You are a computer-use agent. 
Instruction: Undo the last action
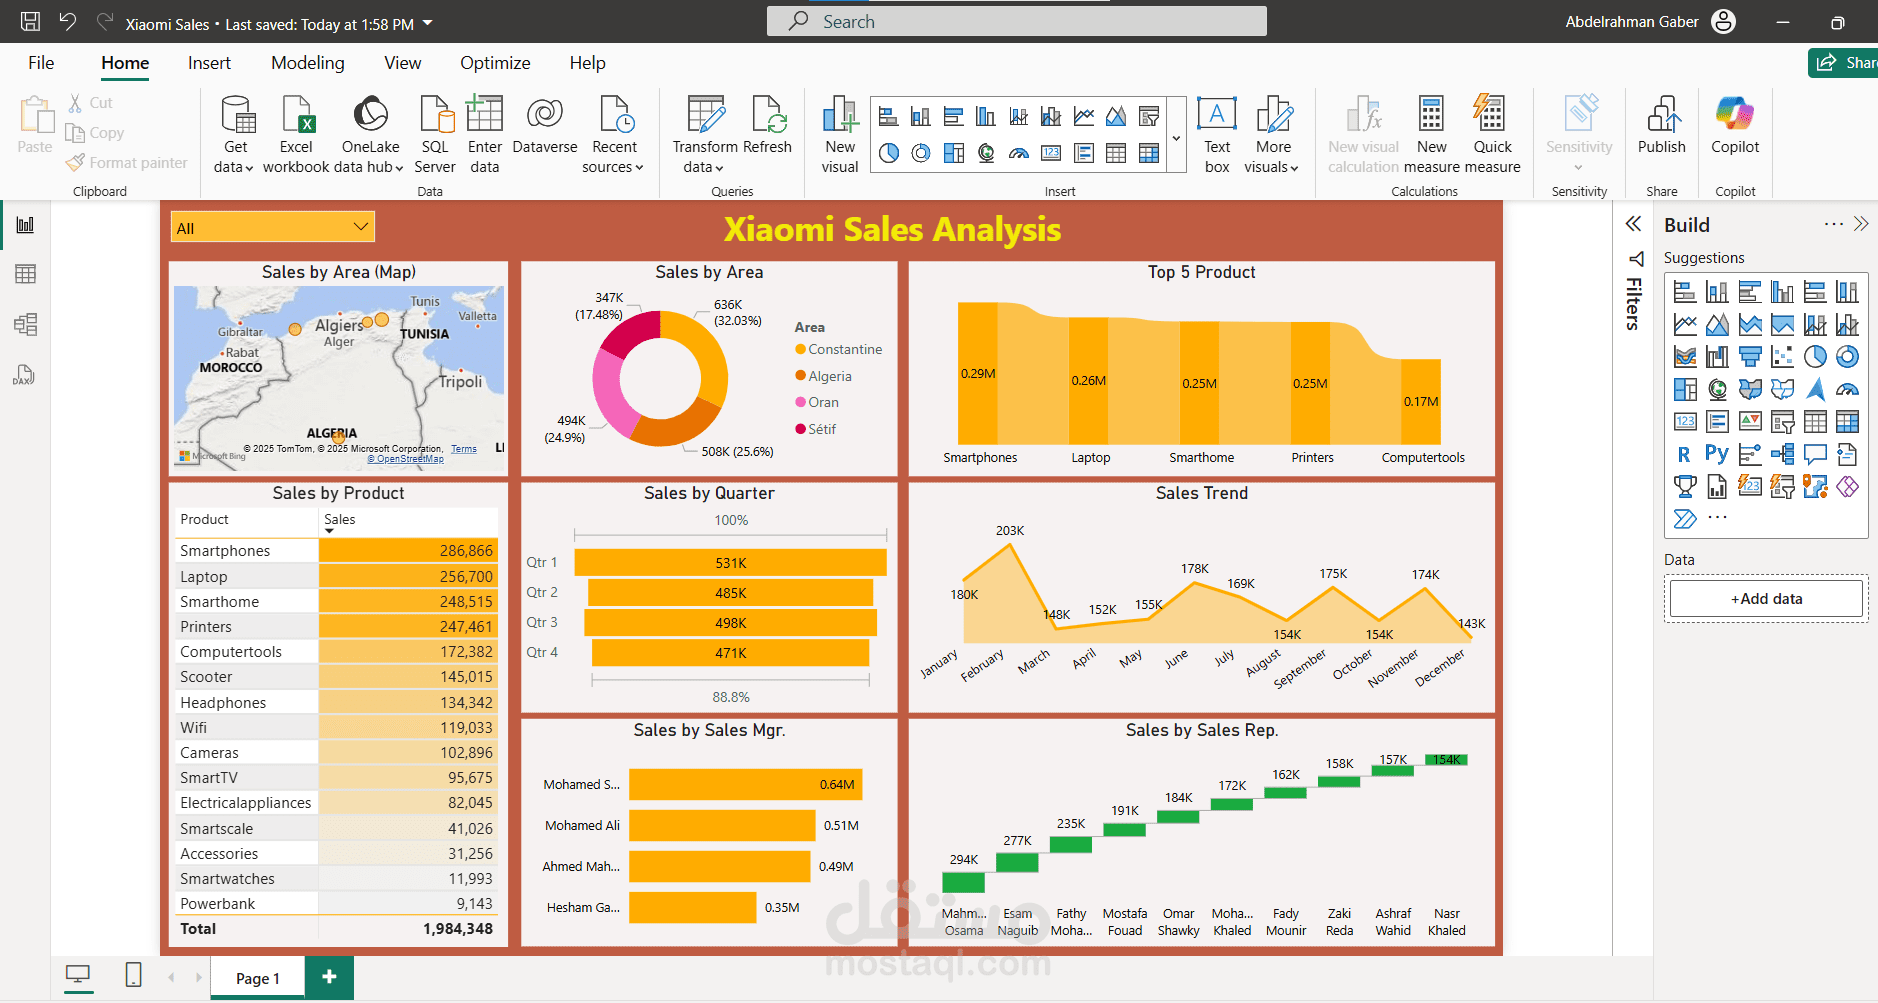(x=68, y=22)
